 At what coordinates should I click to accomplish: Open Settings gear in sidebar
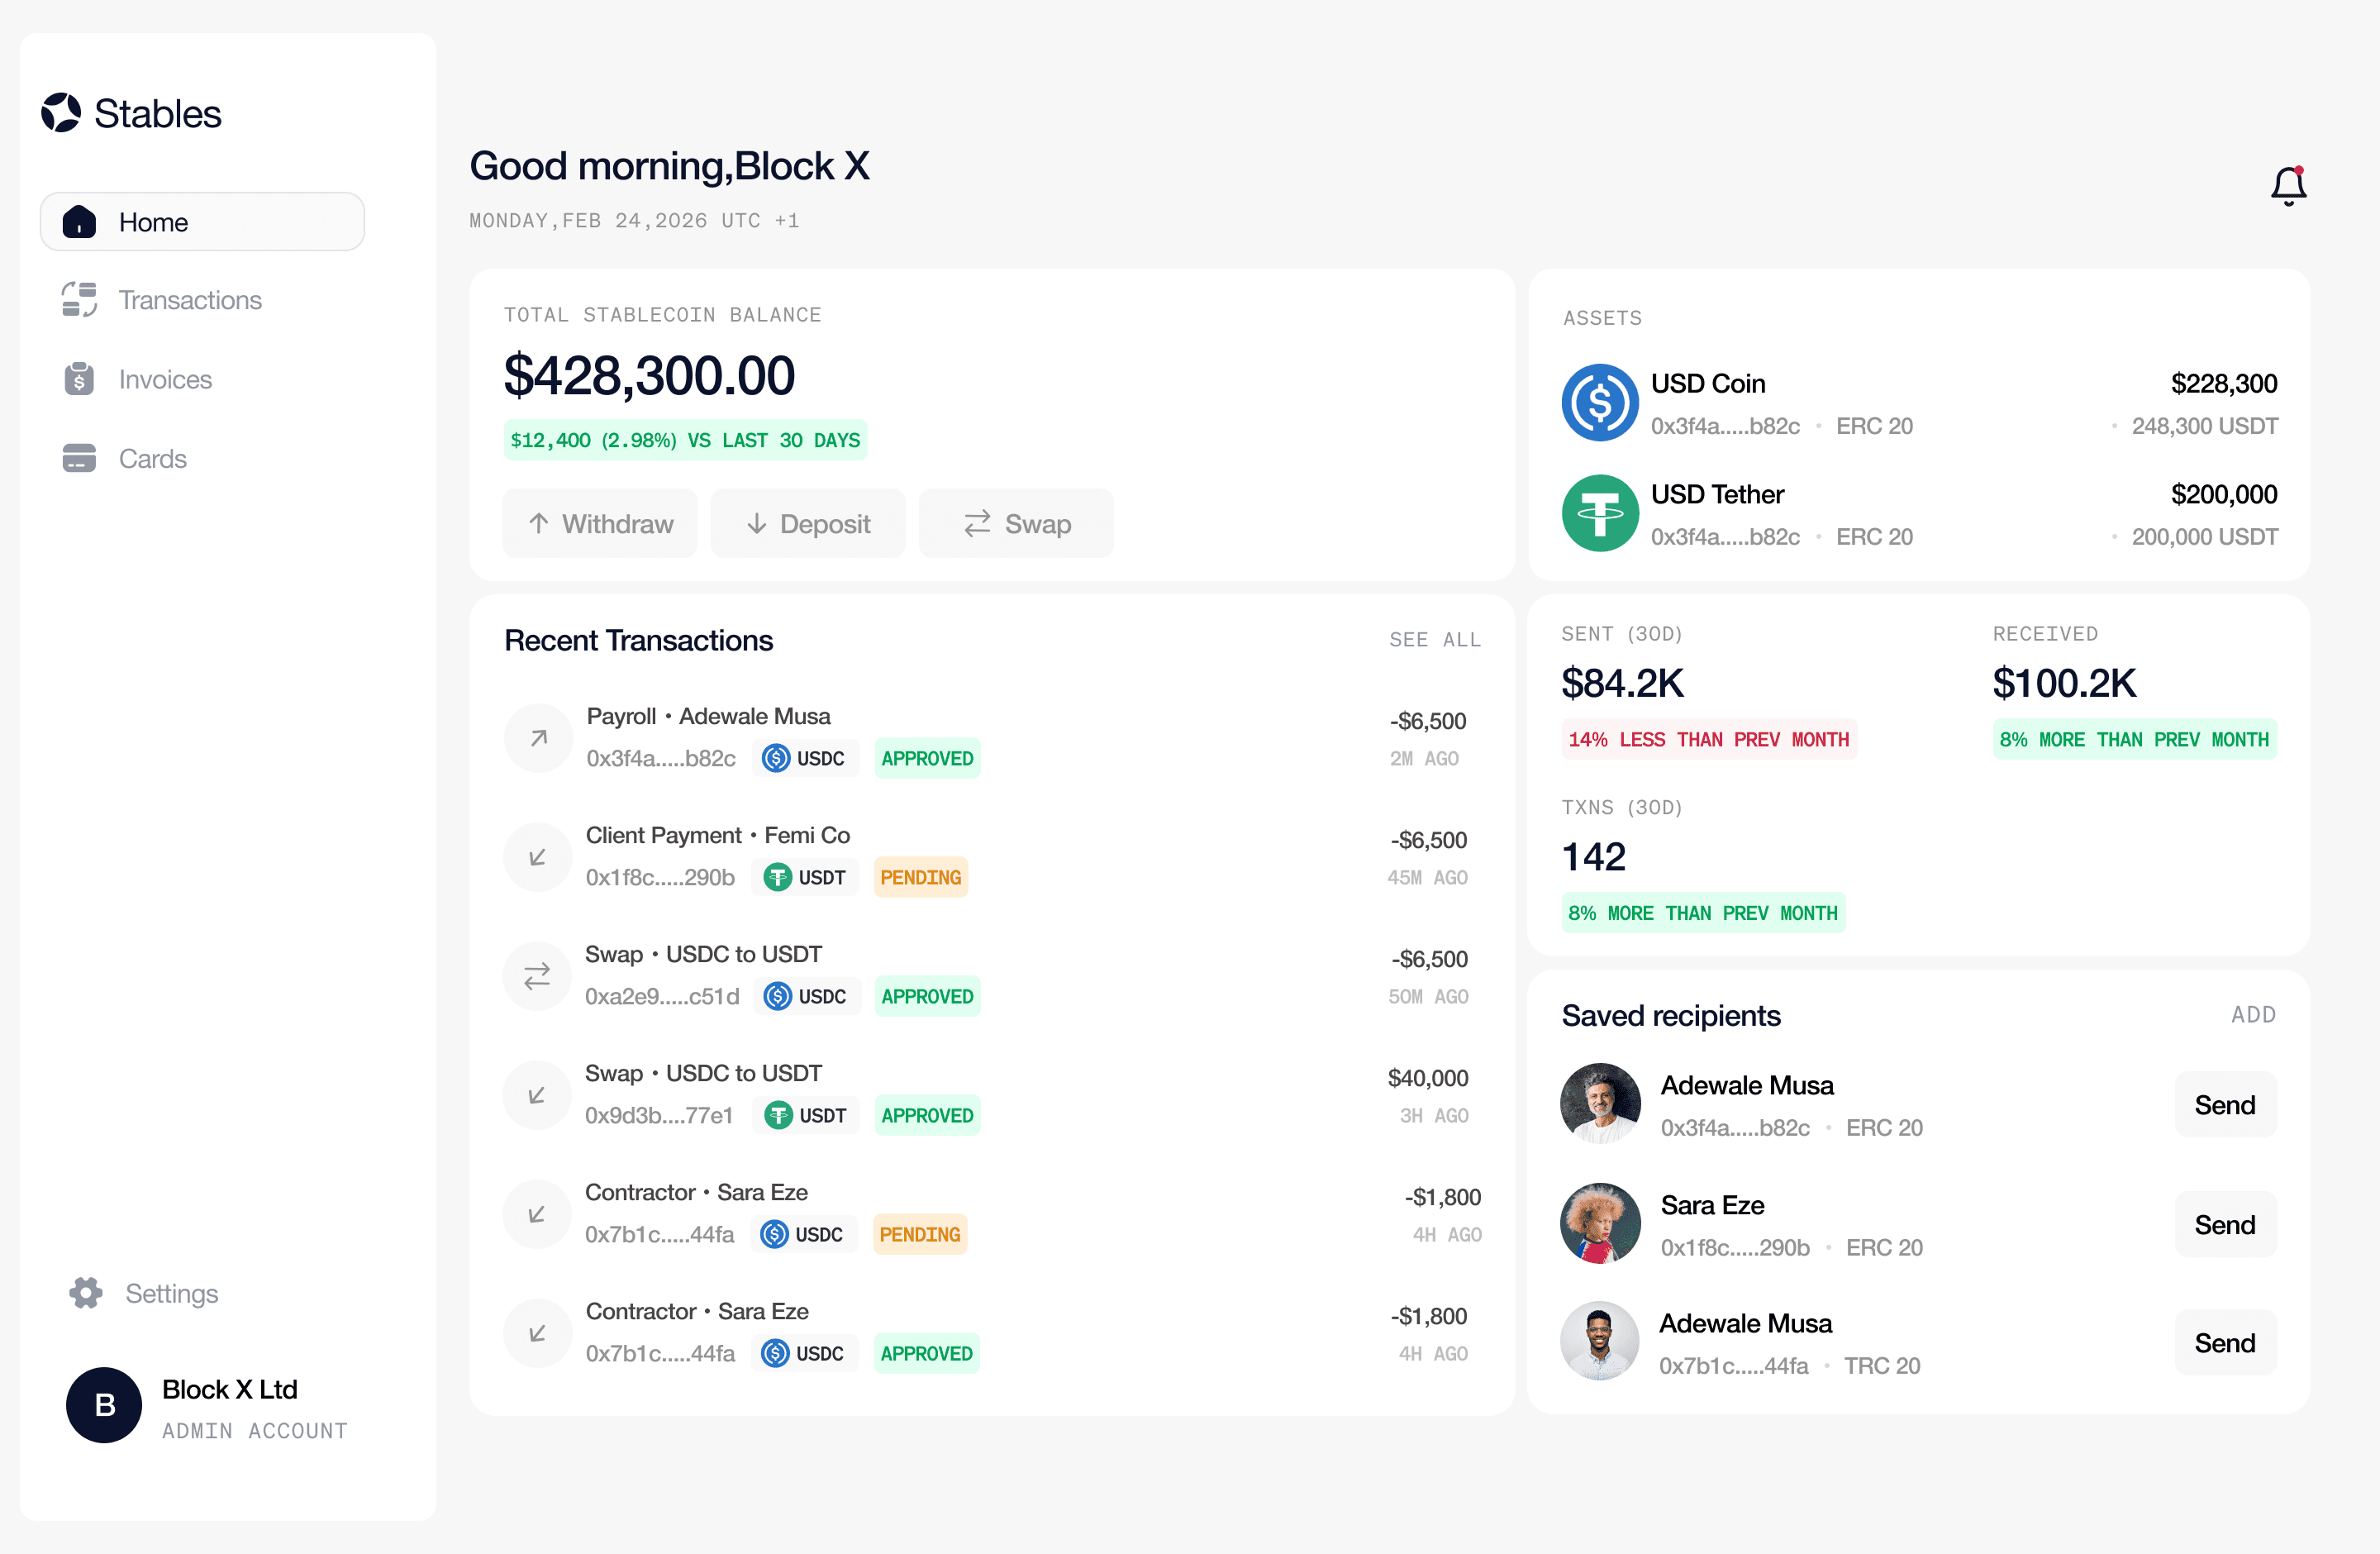coord(86,1293)
